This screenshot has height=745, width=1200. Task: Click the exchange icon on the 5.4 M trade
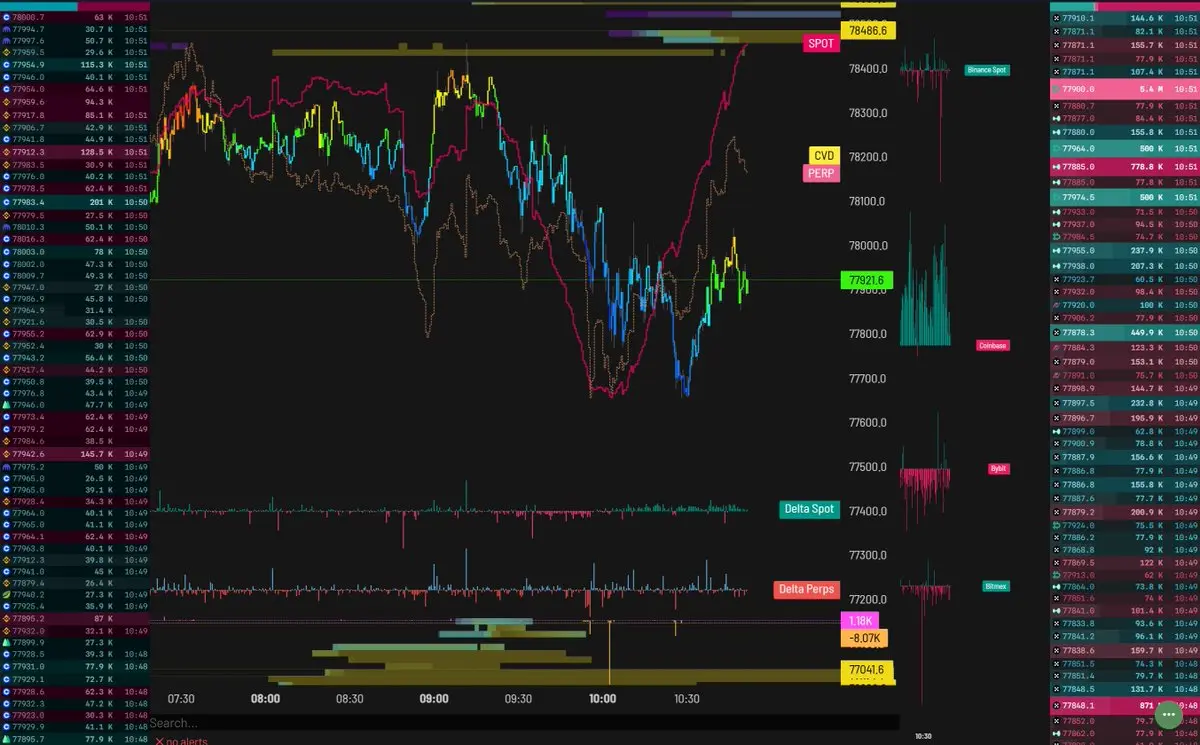1056,89
